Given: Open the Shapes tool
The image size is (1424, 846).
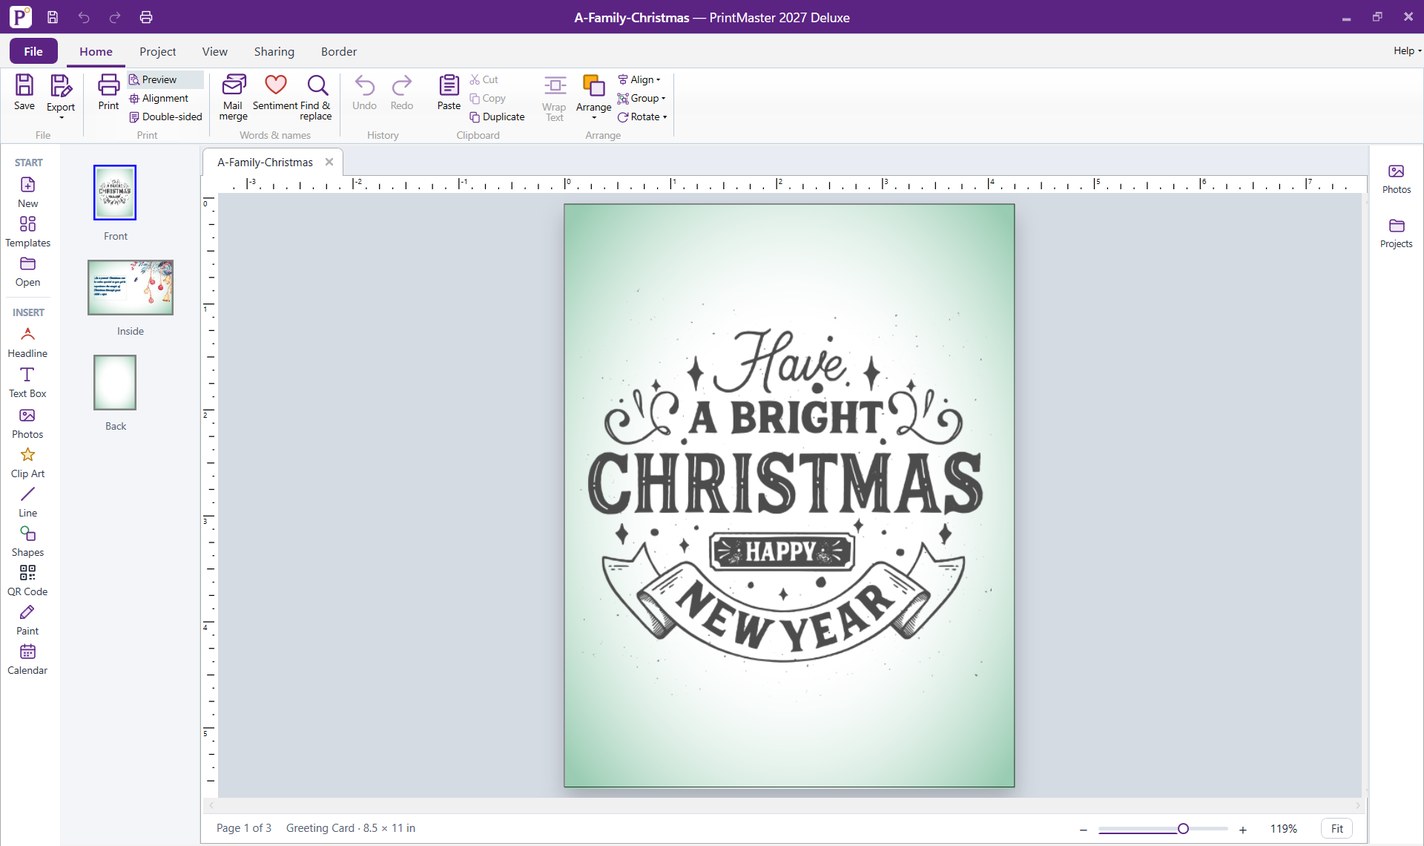Looking at the screenshot, I should tap(28, 541).
